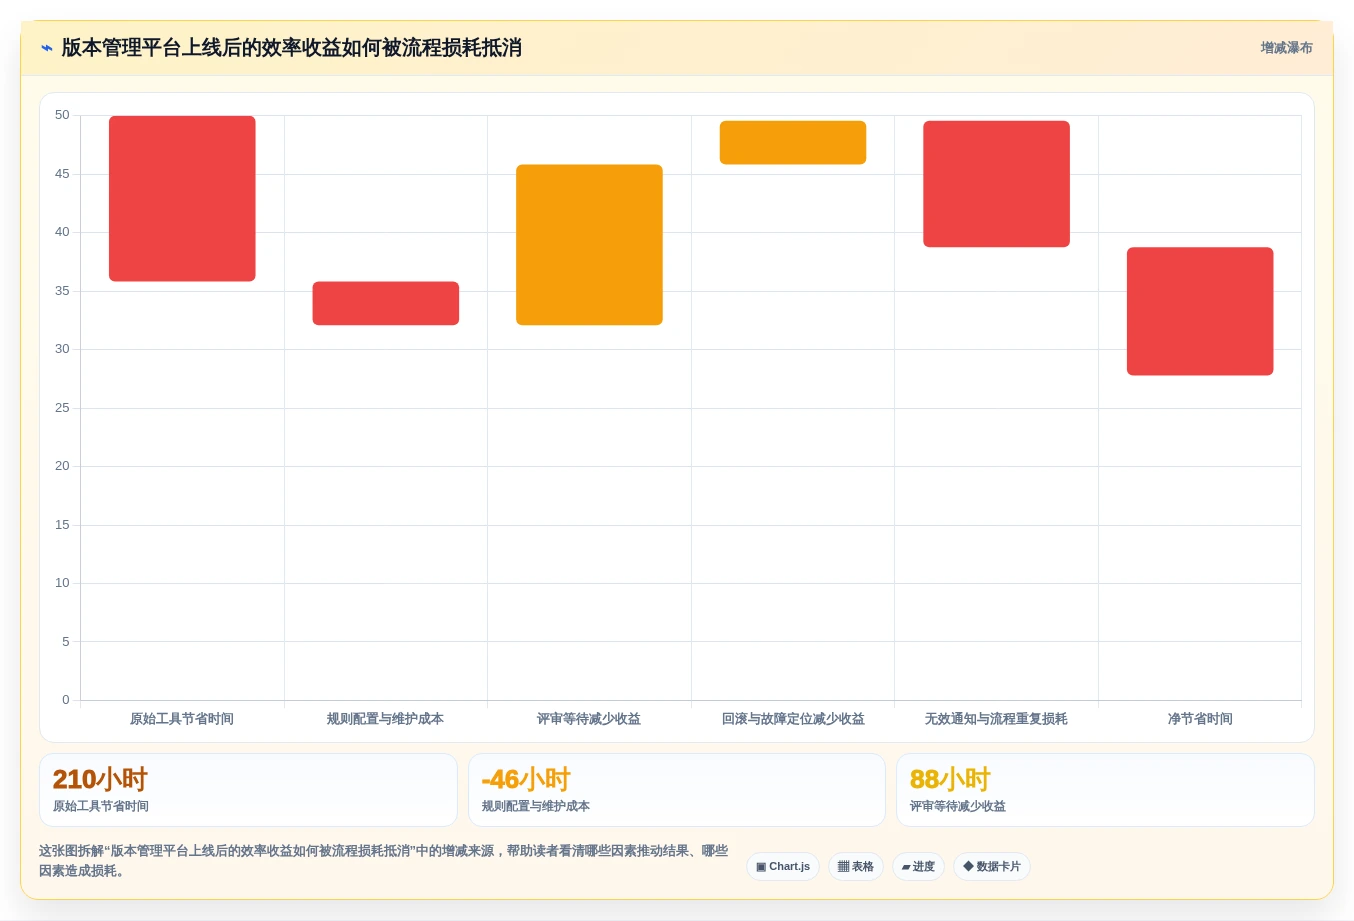Click the 增减瀑布 tag in the header
The image size is (1354, 921).
1286,48
